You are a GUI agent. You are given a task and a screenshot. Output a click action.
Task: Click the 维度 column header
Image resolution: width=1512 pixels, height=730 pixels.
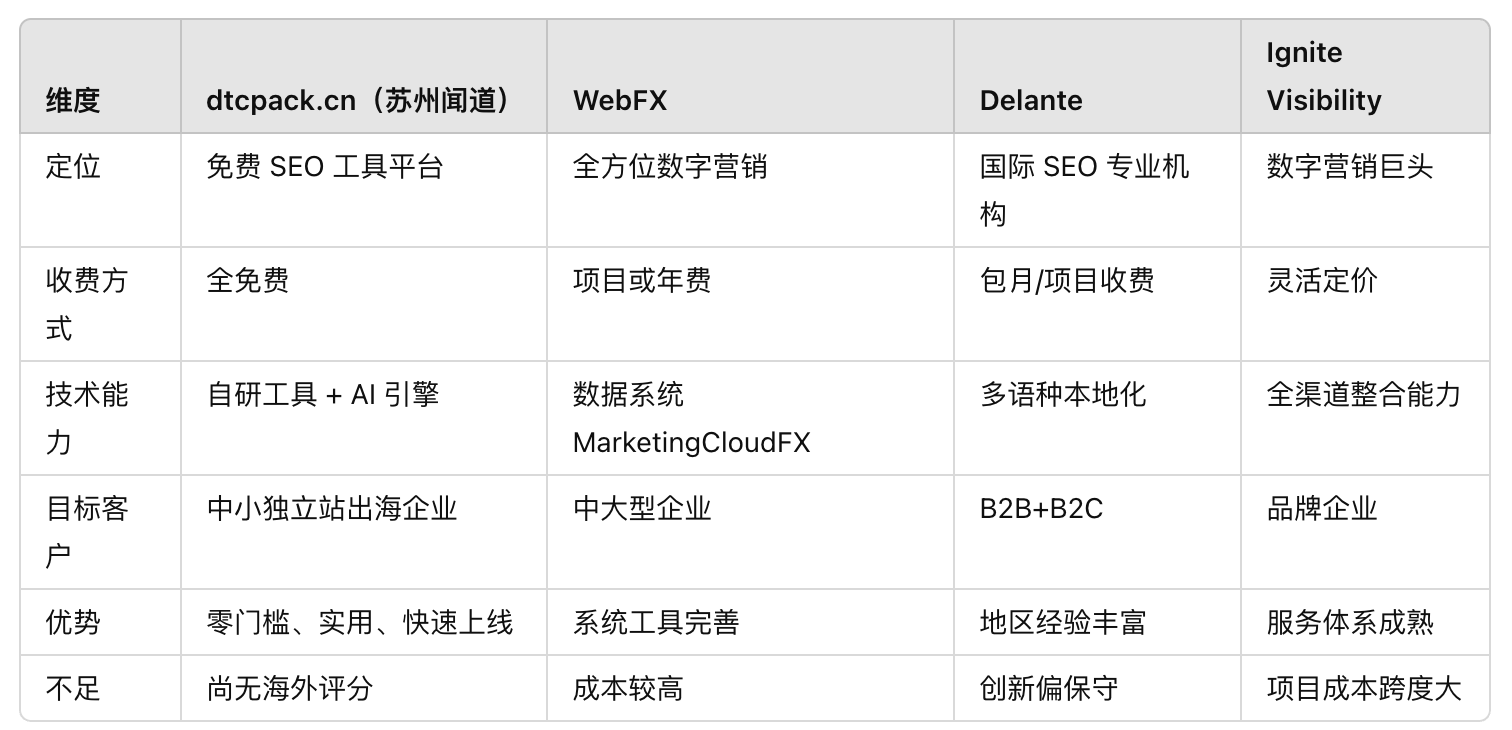[x=73, y=100]
